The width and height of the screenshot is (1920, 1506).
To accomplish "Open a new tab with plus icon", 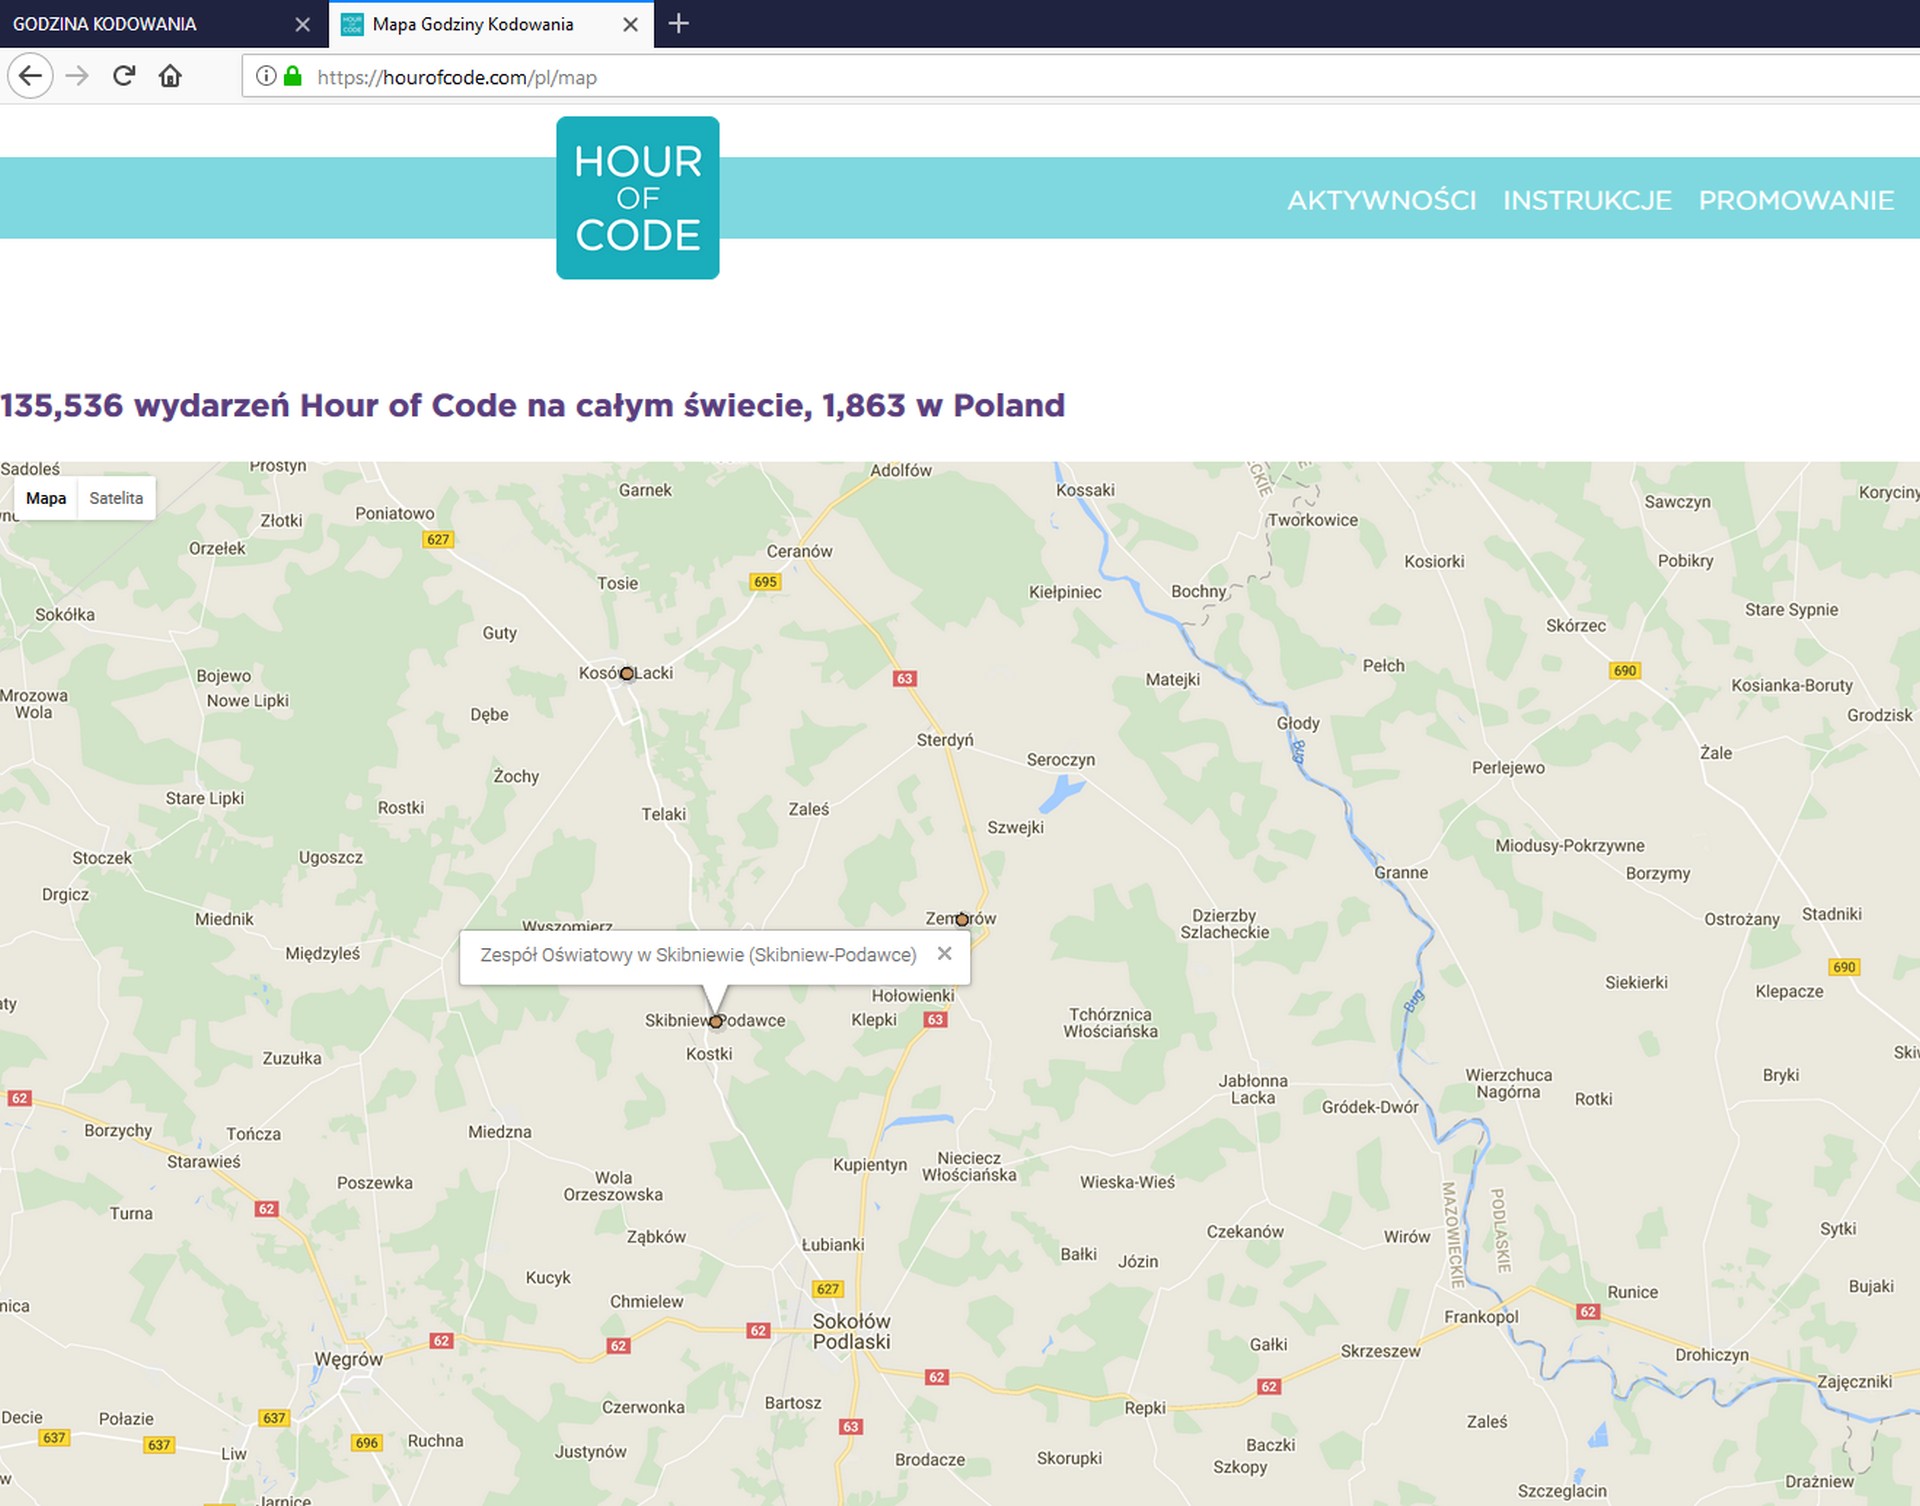I will tap(678, 23).
